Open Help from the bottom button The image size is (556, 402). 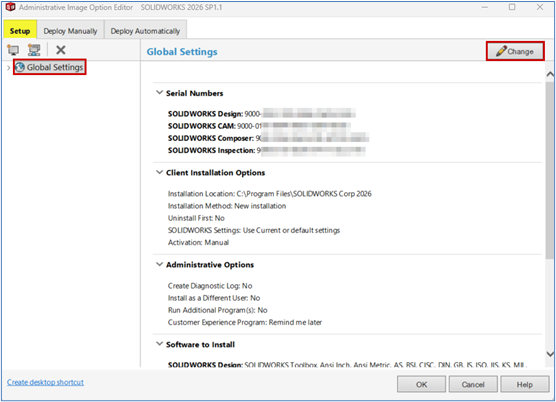pos(524,384)
